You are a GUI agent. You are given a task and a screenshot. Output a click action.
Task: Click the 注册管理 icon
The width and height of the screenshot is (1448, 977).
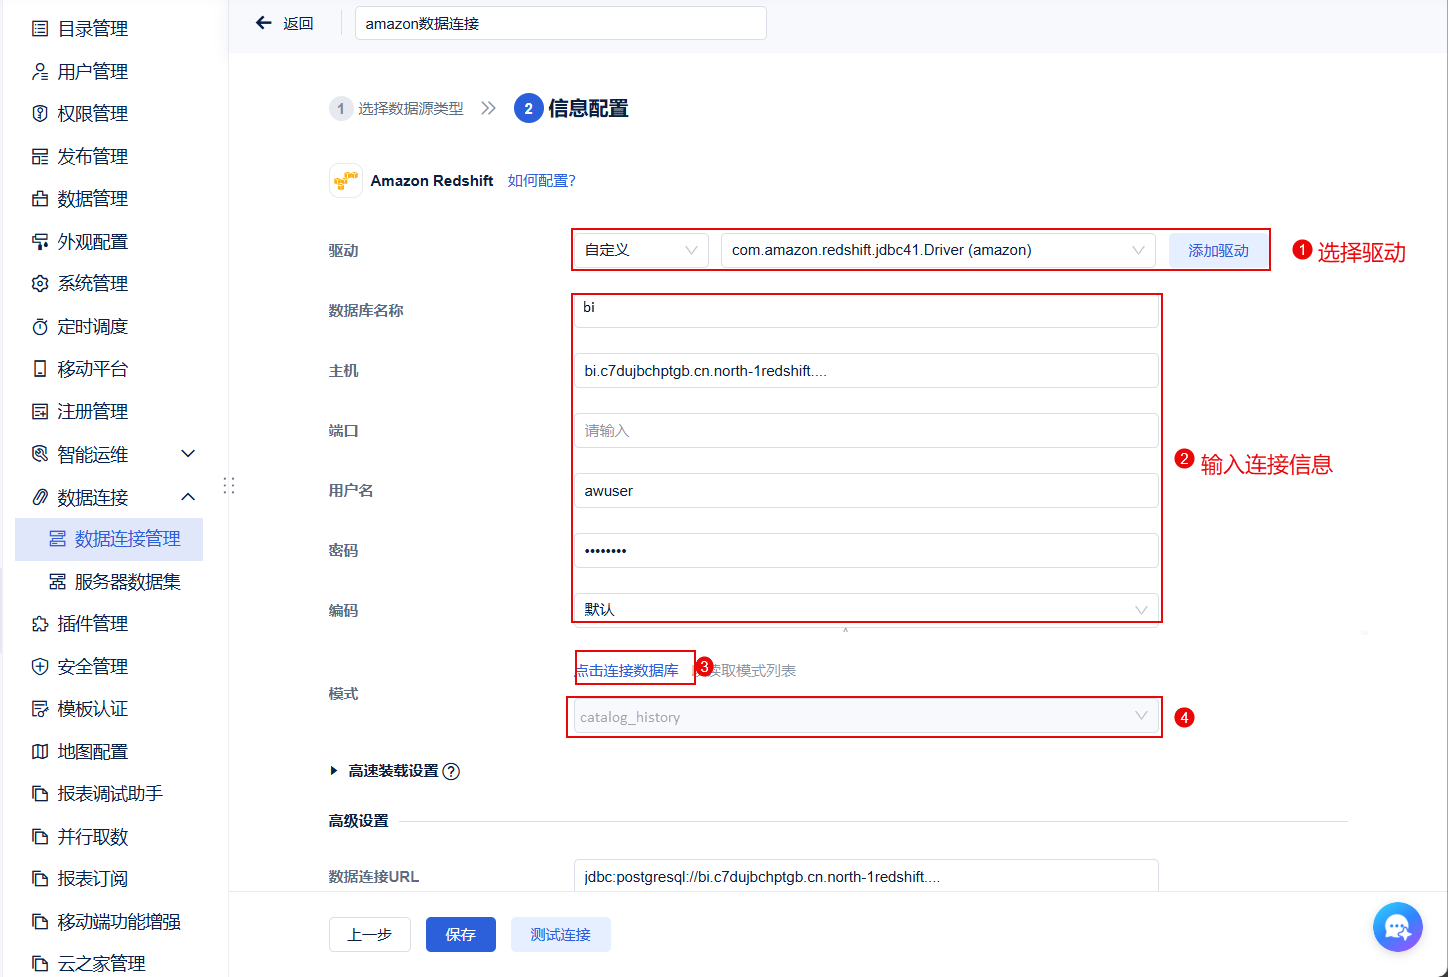(40, 411)
